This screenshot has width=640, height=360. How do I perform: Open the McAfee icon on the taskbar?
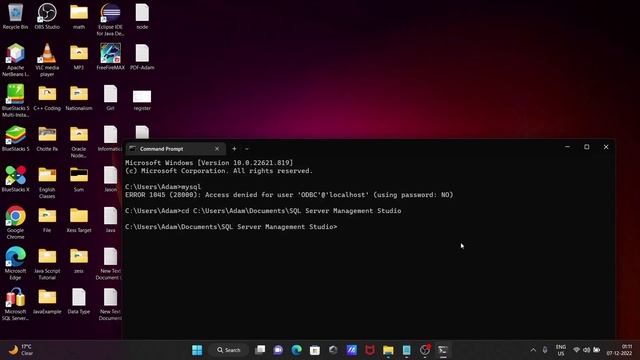[x=370, y=350]
